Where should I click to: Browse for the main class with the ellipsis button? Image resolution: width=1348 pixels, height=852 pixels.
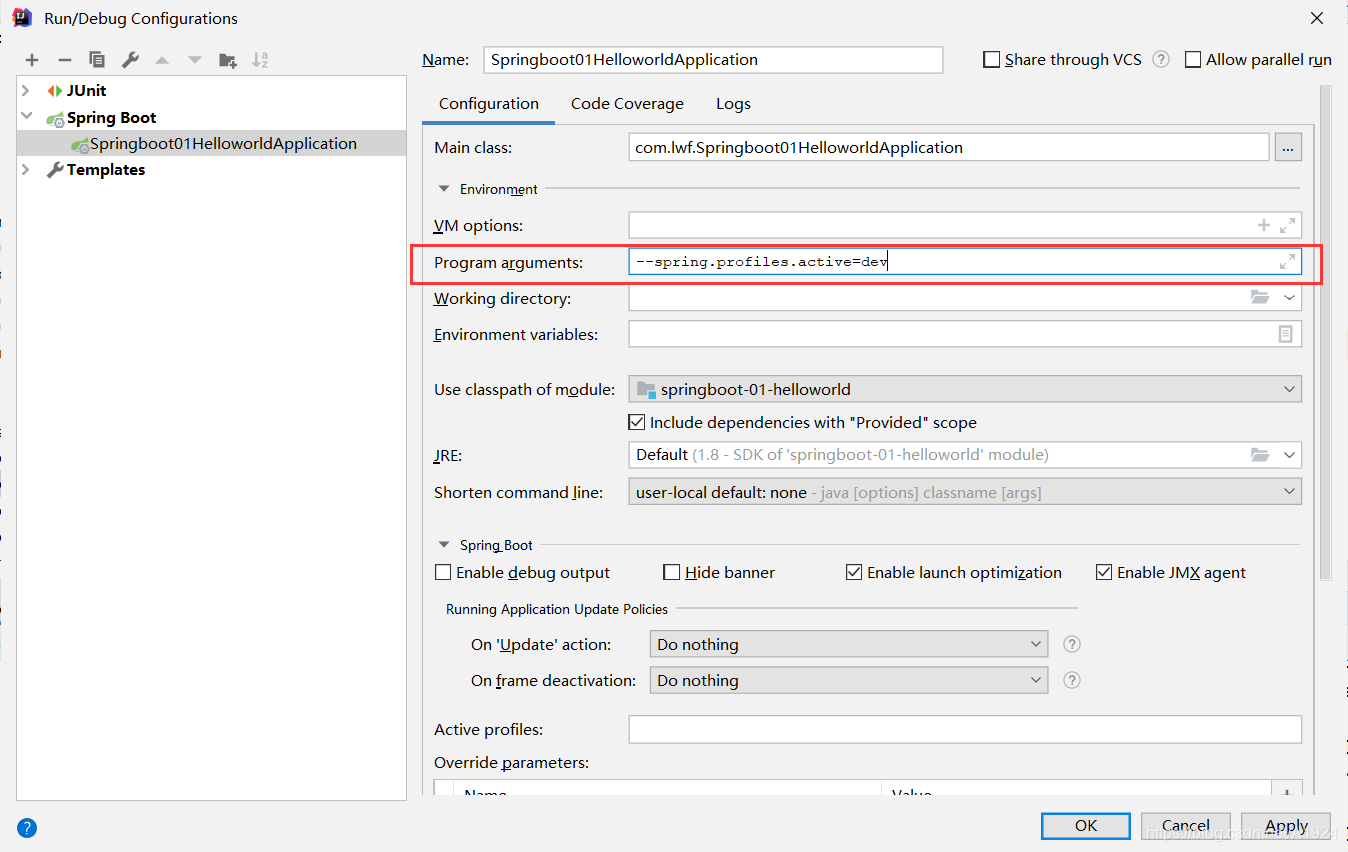pyautogui.click(x=1287, y=148)
